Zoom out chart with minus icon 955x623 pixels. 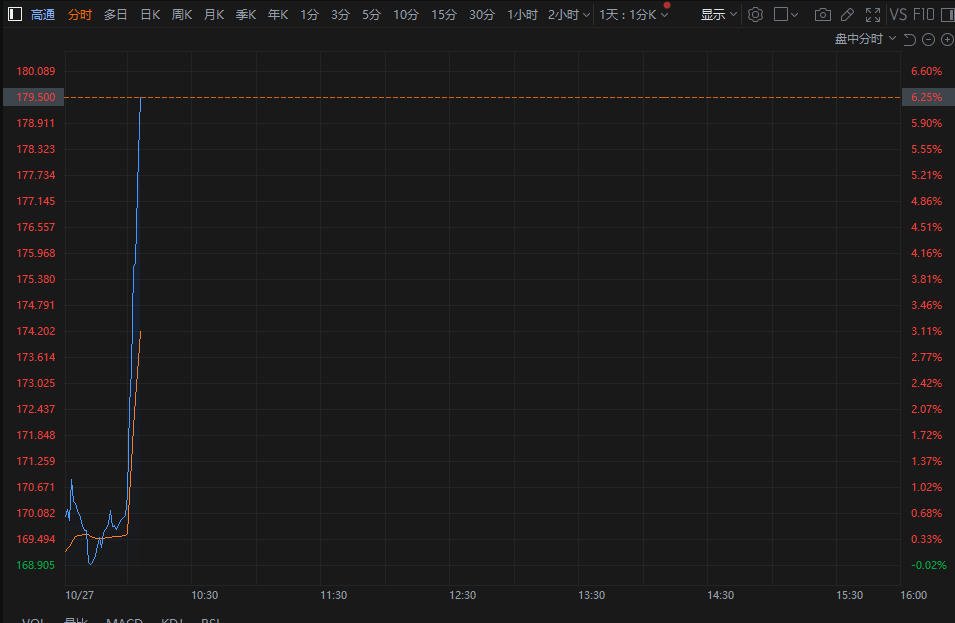928,40
